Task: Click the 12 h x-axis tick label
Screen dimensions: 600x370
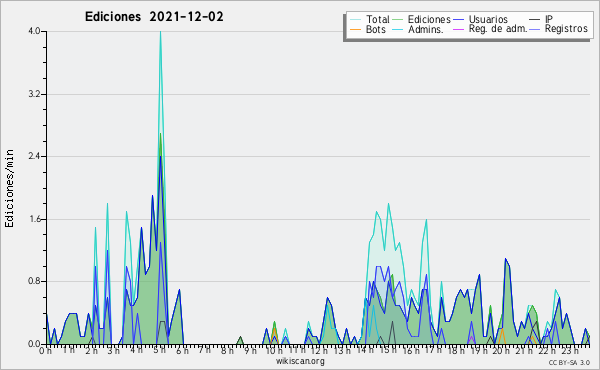Action: tap(318, 350)
